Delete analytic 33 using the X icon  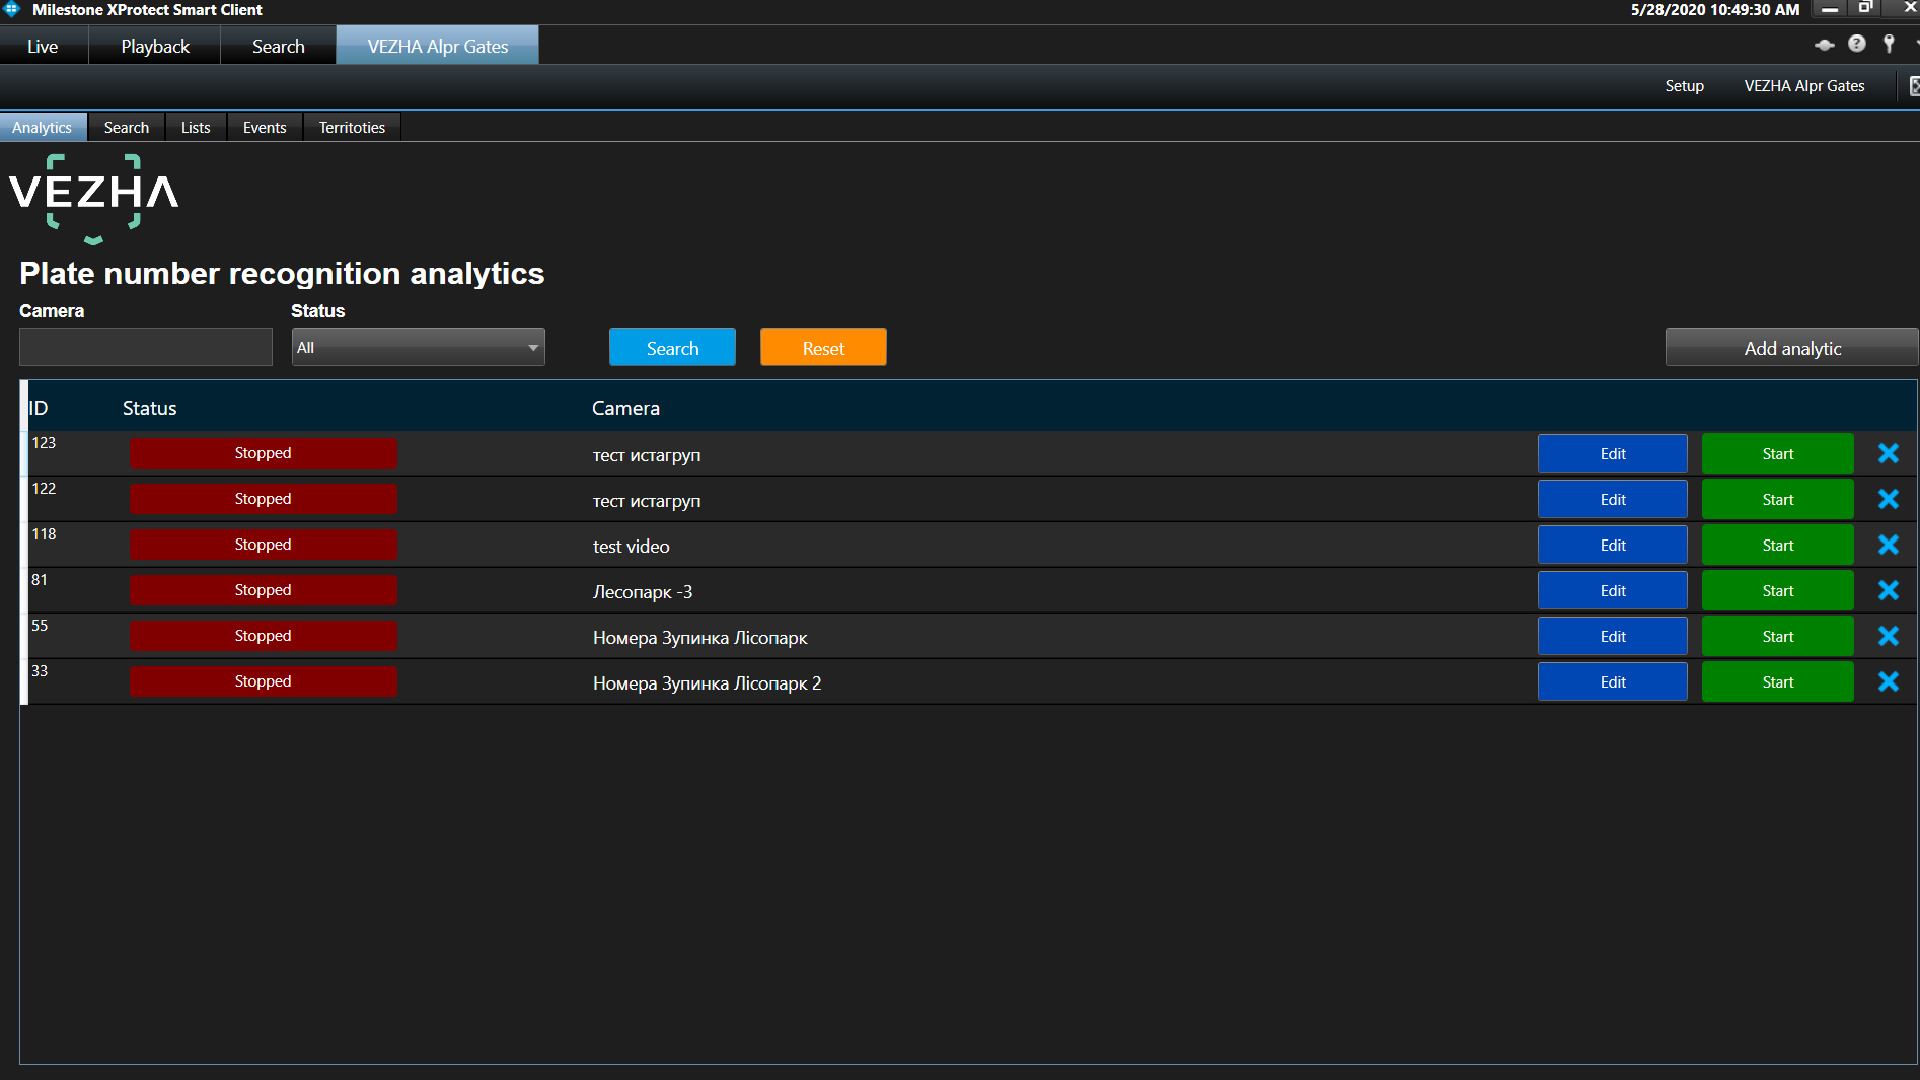pyautogui.click(x=1888, y=682)
